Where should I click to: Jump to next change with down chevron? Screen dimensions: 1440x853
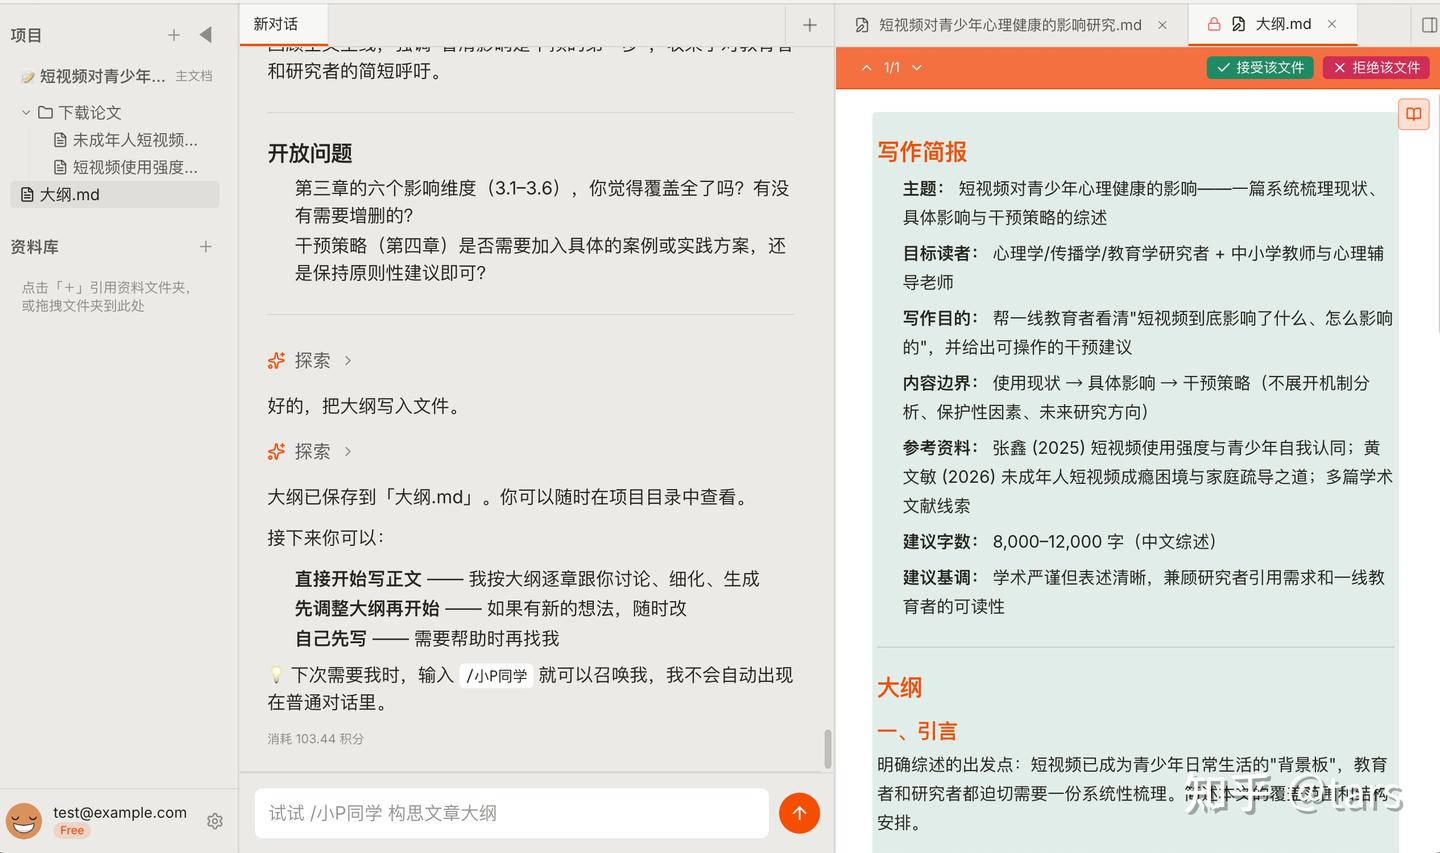917,68
